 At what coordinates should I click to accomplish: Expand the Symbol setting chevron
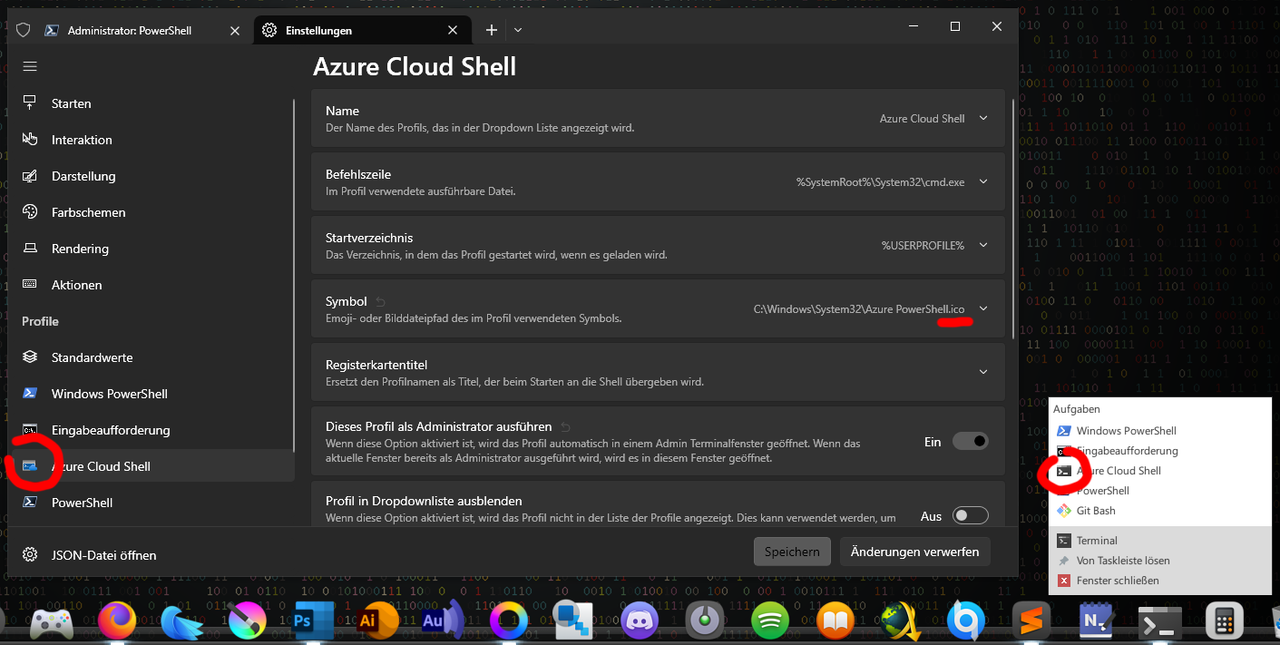click(x=983, y=309)
